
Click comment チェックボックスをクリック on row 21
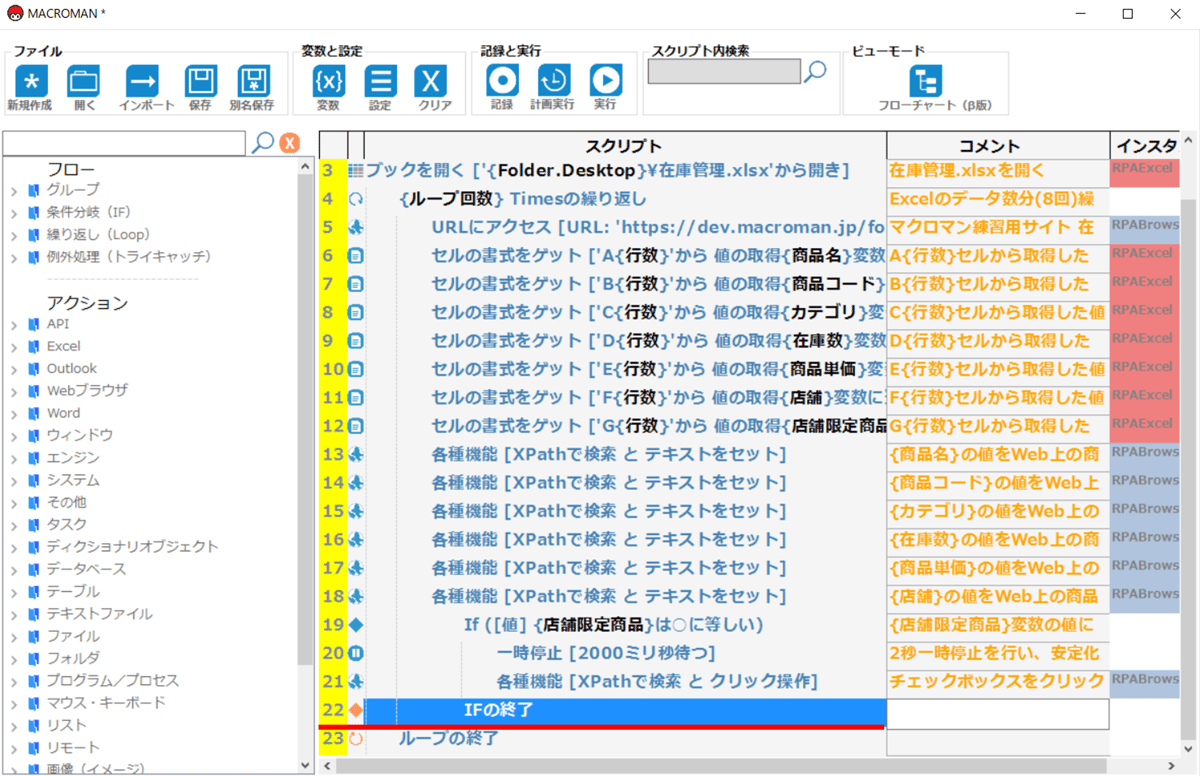point(996,682)
